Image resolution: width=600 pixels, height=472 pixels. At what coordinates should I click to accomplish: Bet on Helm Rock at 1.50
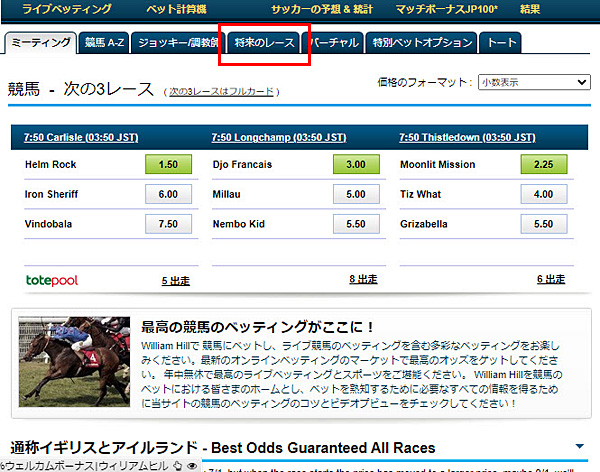(x=168, y=164)
